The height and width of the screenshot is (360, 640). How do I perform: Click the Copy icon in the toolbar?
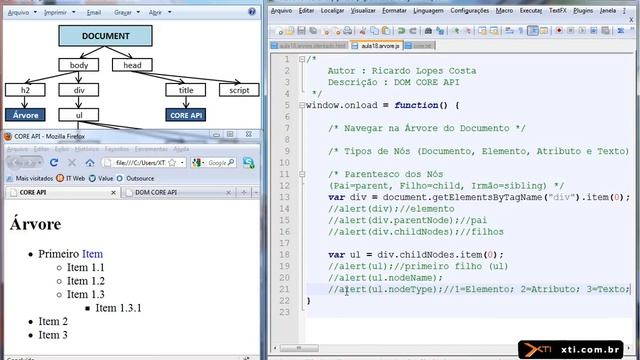(374, 31)
